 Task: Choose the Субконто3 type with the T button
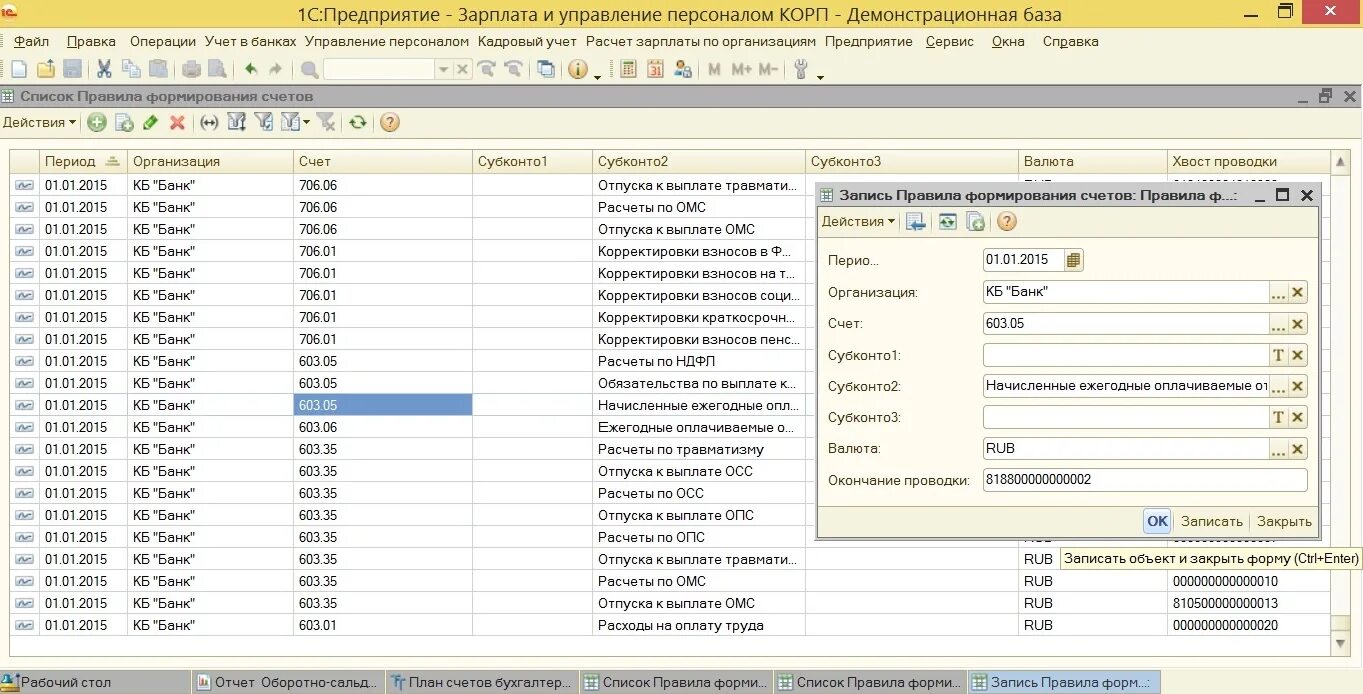click(x=1278, y=417)
